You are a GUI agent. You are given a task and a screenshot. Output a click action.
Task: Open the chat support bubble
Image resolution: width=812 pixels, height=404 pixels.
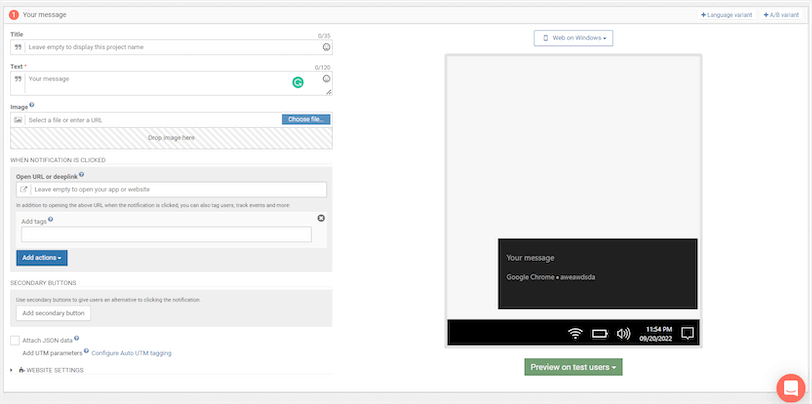791,388
